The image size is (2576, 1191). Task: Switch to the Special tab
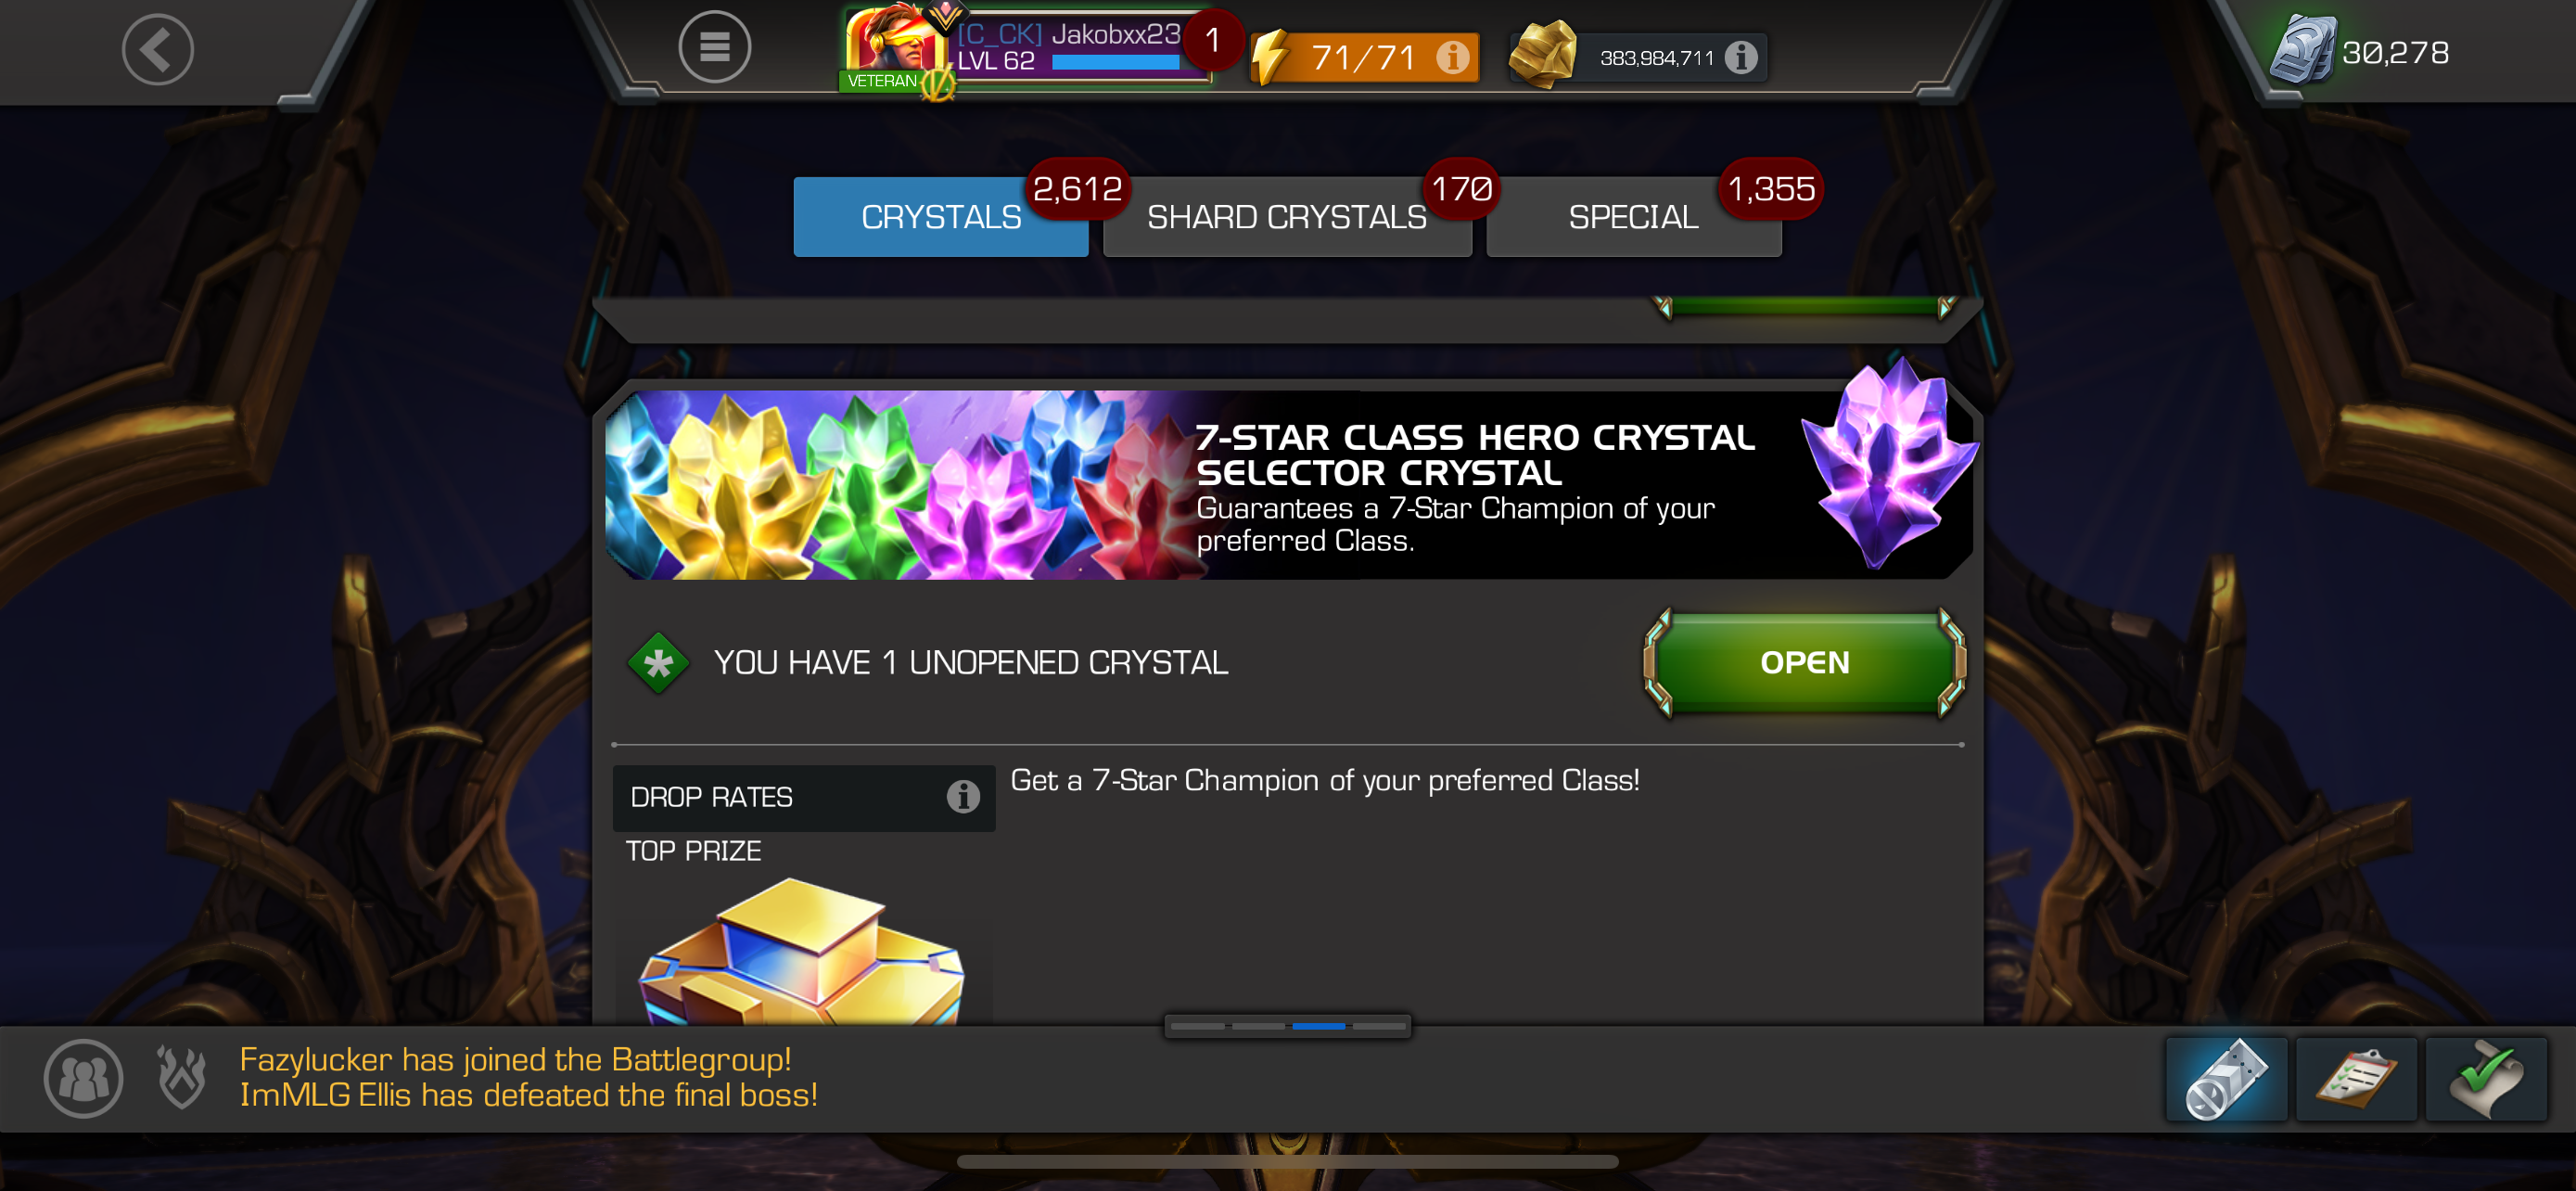pyautogui.click(x=1633, y=217)
